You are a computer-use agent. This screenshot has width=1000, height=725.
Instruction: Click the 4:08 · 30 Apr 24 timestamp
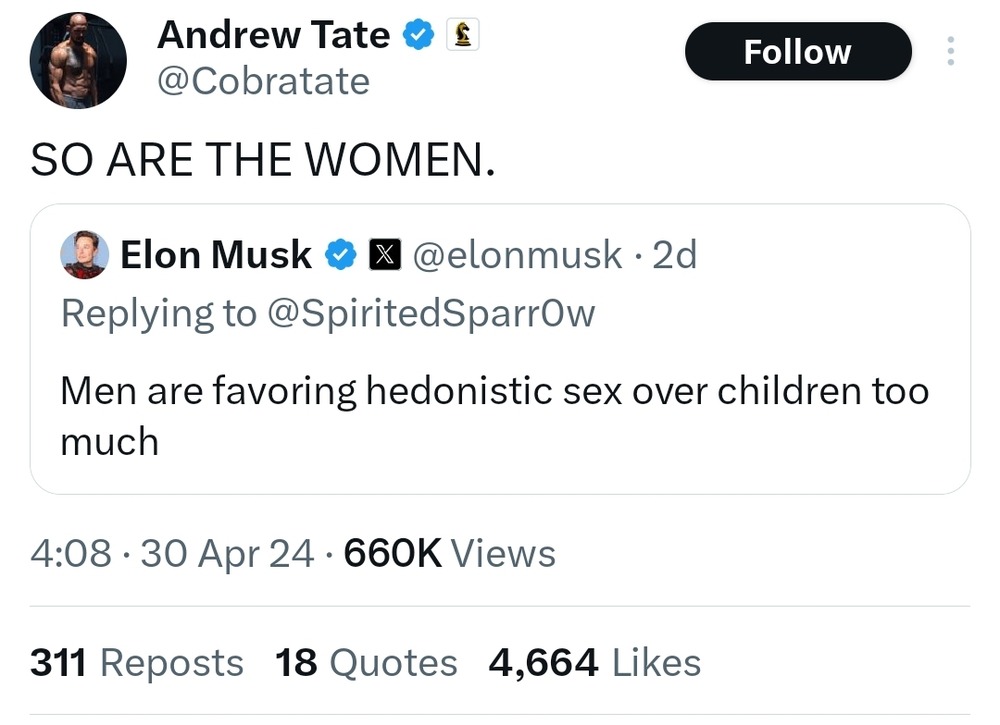click(x=172, y=553)
